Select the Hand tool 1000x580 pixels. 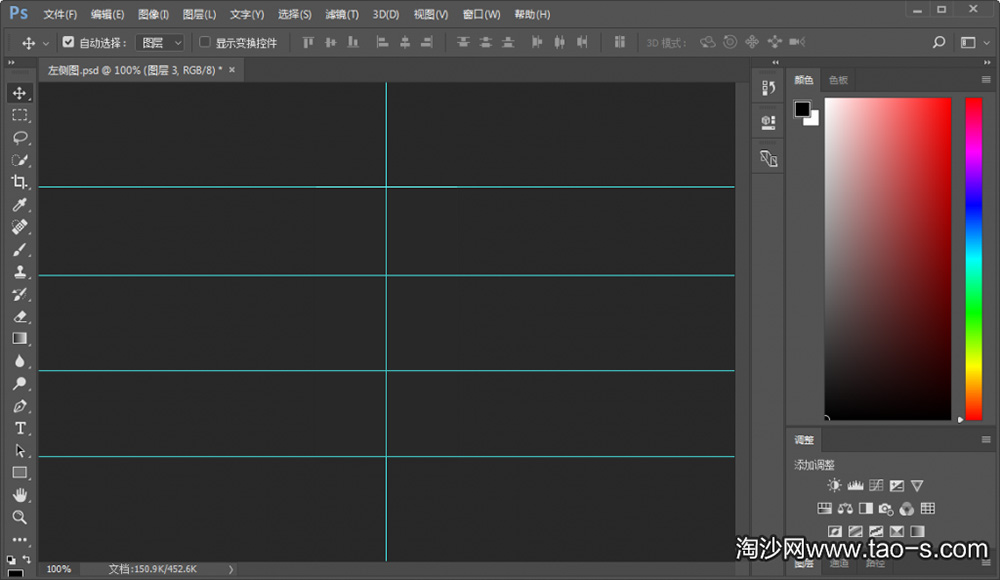[x=20, y=494]
